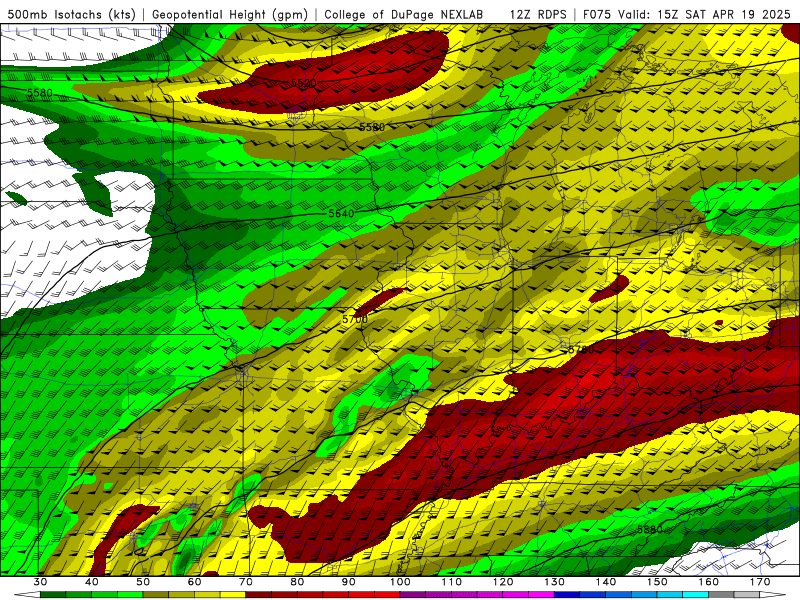
Task: Click the '160' value on the color scale
Action: pos(709,582)
